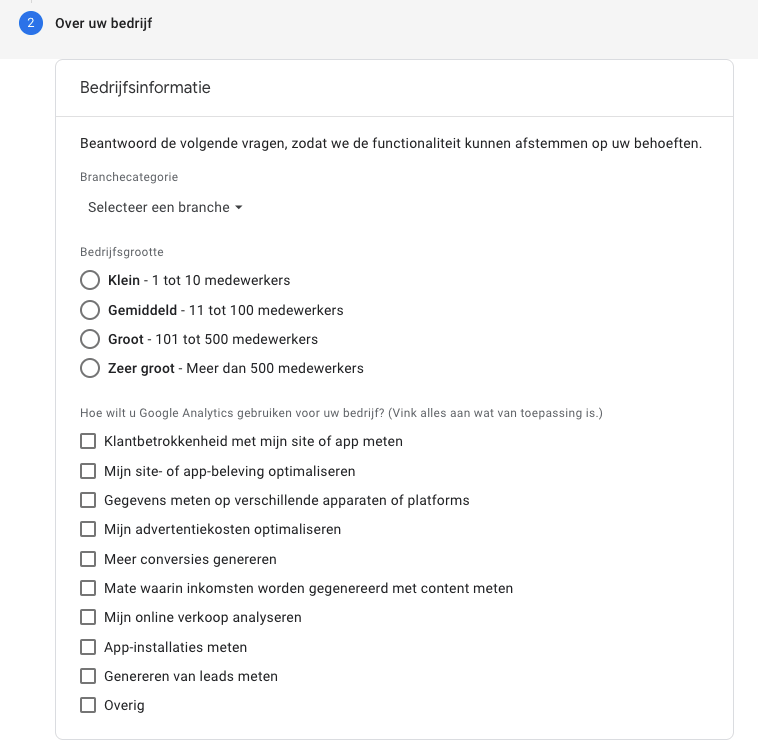
Task: Click the Branchecategorie field label
Action: [x=129, y=177]
